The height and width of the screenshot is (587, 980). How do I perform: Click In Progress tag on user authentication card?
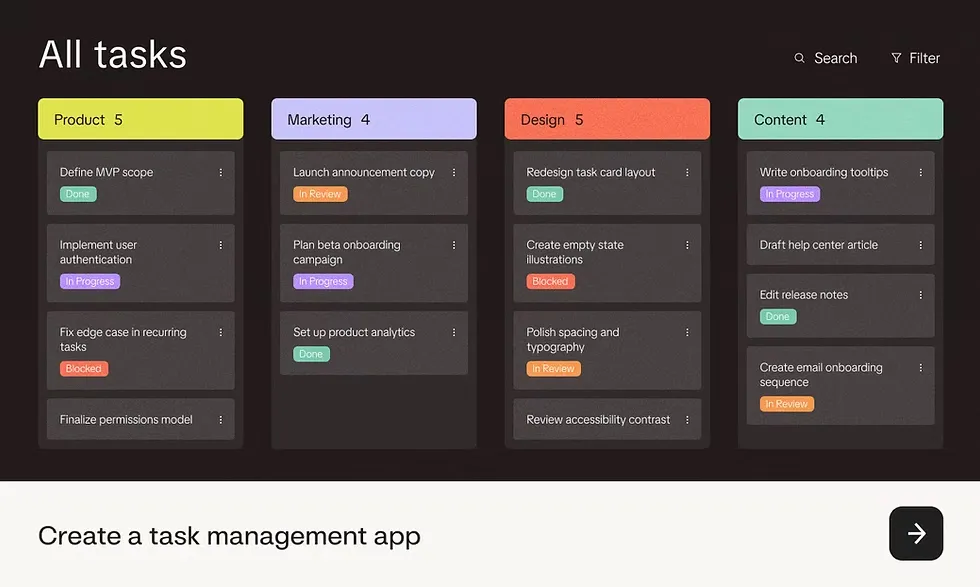tap(90, 281)
